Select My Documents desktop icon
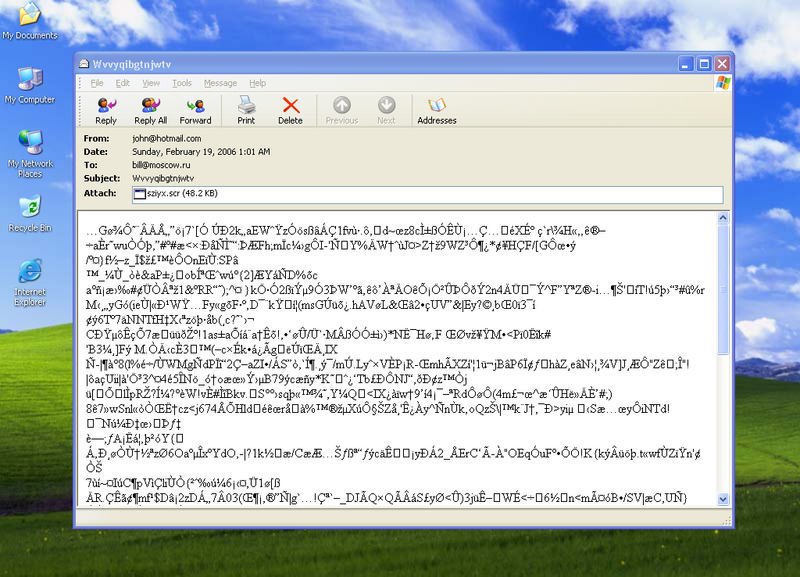Image resolution: width=800 pixels, height=577 pixels. [x=30, y=21]
